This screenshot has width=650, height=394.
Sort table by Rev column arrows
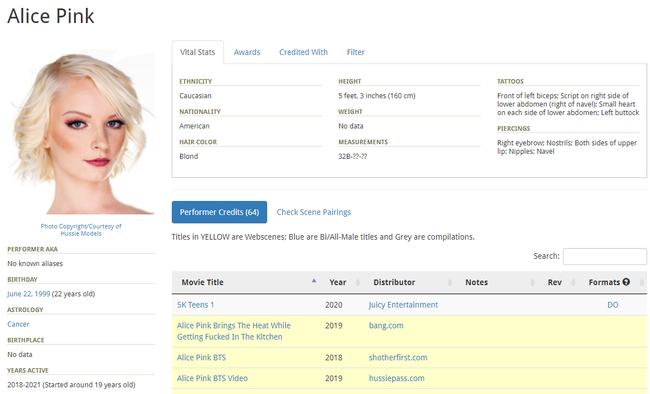(x=574, y=282)
